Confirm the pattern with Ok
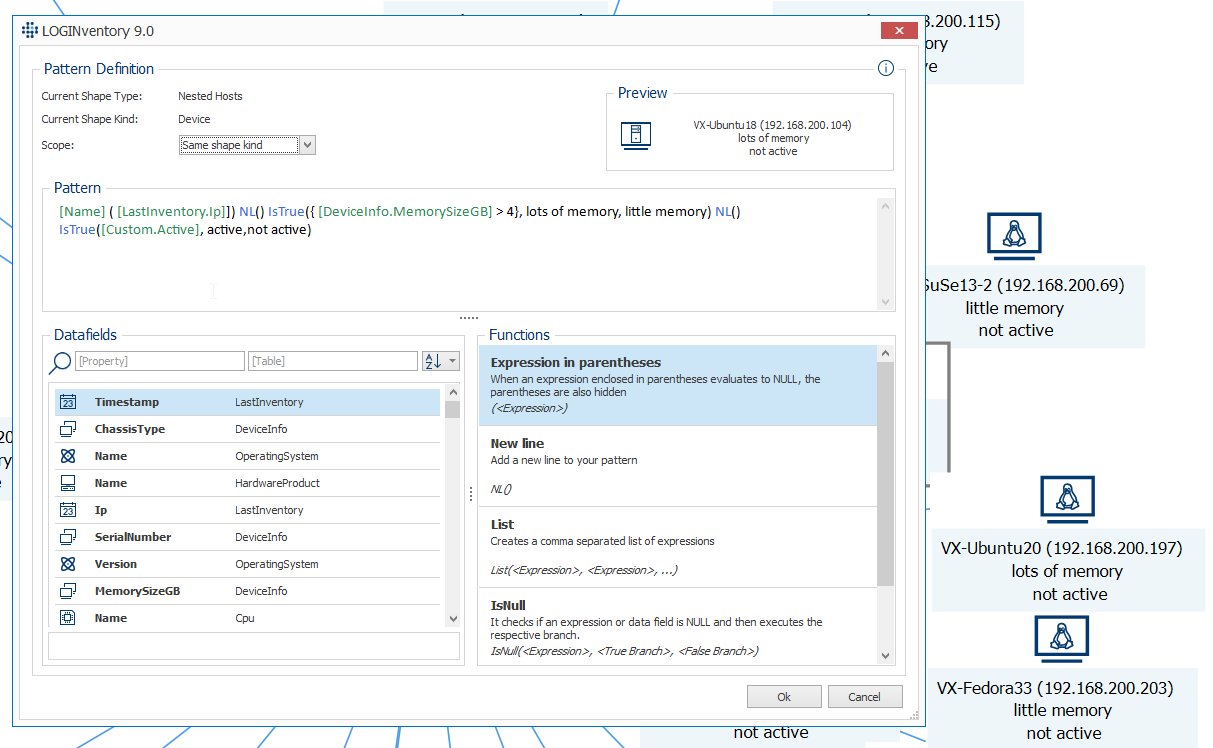Viewport: 1213px width, 748px height. [x=784, y=697]
